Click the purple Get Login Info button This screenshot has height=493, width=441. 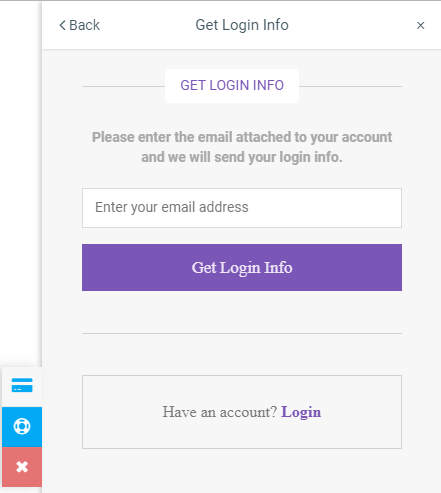pyautogui.click(x=242, y=267)
